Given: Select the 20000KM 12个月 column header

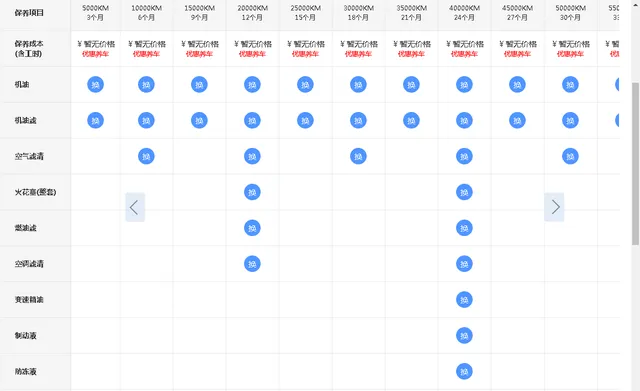Looking at the screenshot, I should click(x=252, y=13).
